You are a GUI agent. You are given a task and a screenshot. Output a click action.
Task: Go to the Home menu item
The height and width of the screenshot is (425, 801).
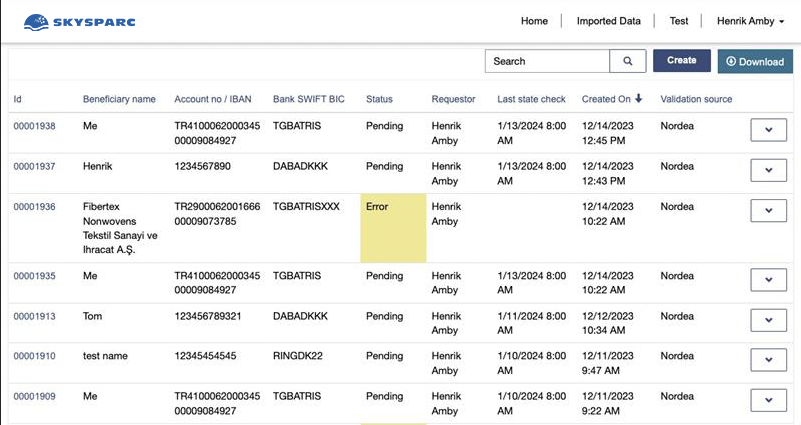534,21
